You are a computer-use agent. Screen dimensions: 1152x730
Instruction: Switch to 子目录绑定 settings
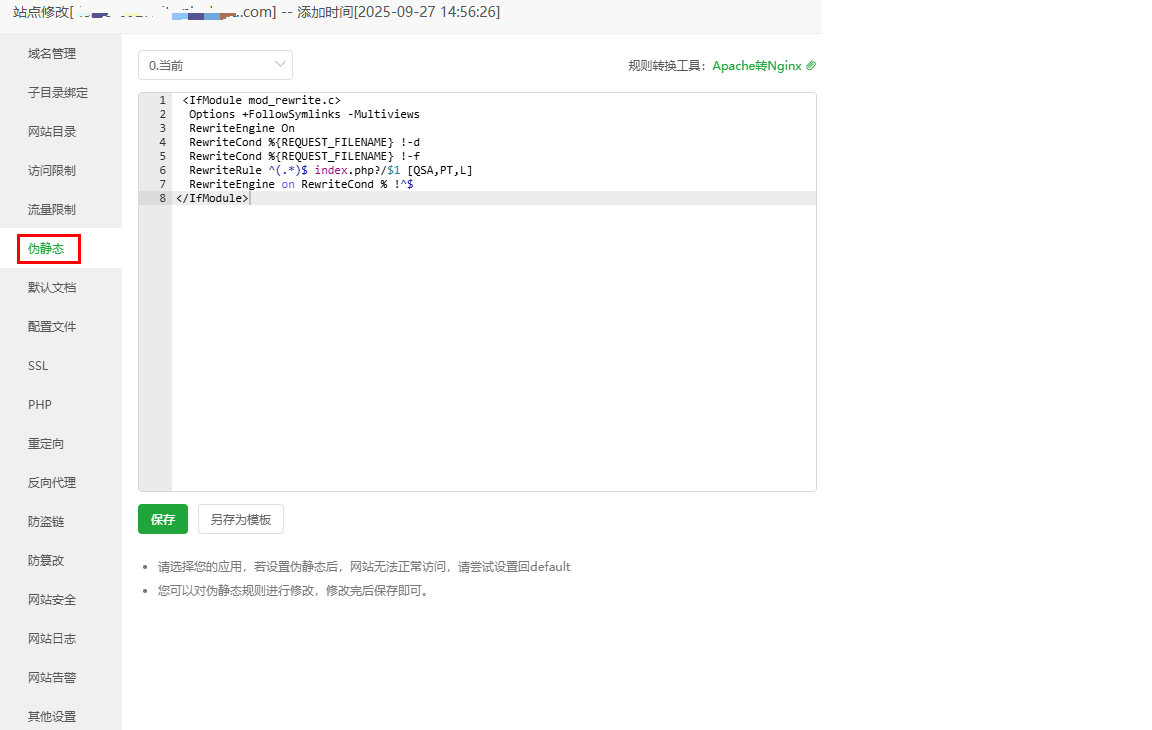[x=58, y=93]
